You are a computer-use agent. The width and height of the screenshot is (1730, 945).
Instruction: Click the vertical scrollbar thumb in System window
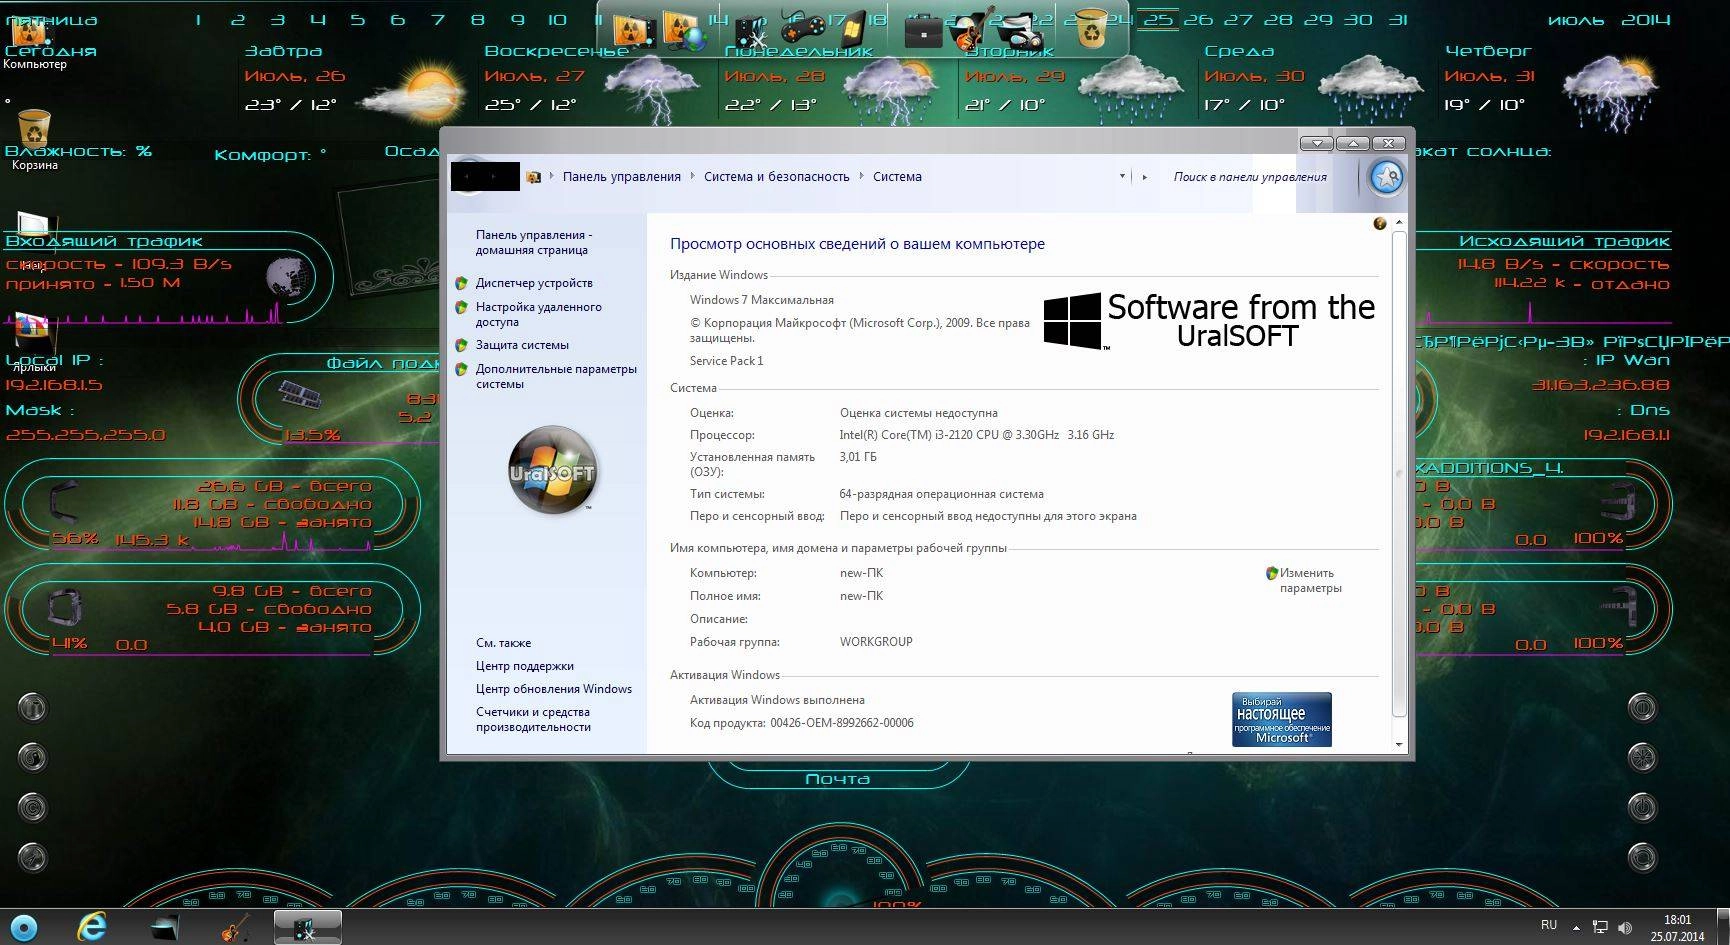[1399, 474]
